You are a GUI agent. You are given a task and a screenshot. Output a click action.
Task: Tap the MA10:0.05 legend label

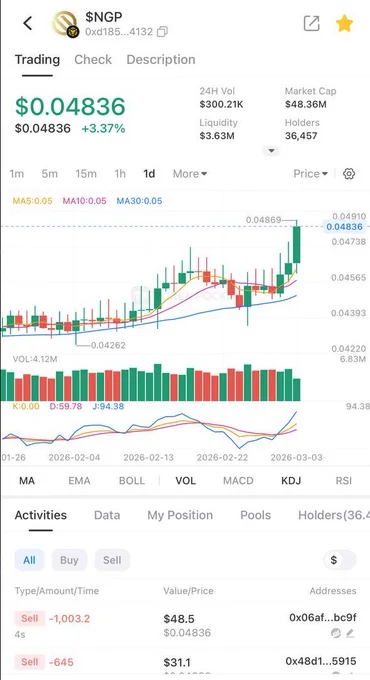click(x=84, y=201)
